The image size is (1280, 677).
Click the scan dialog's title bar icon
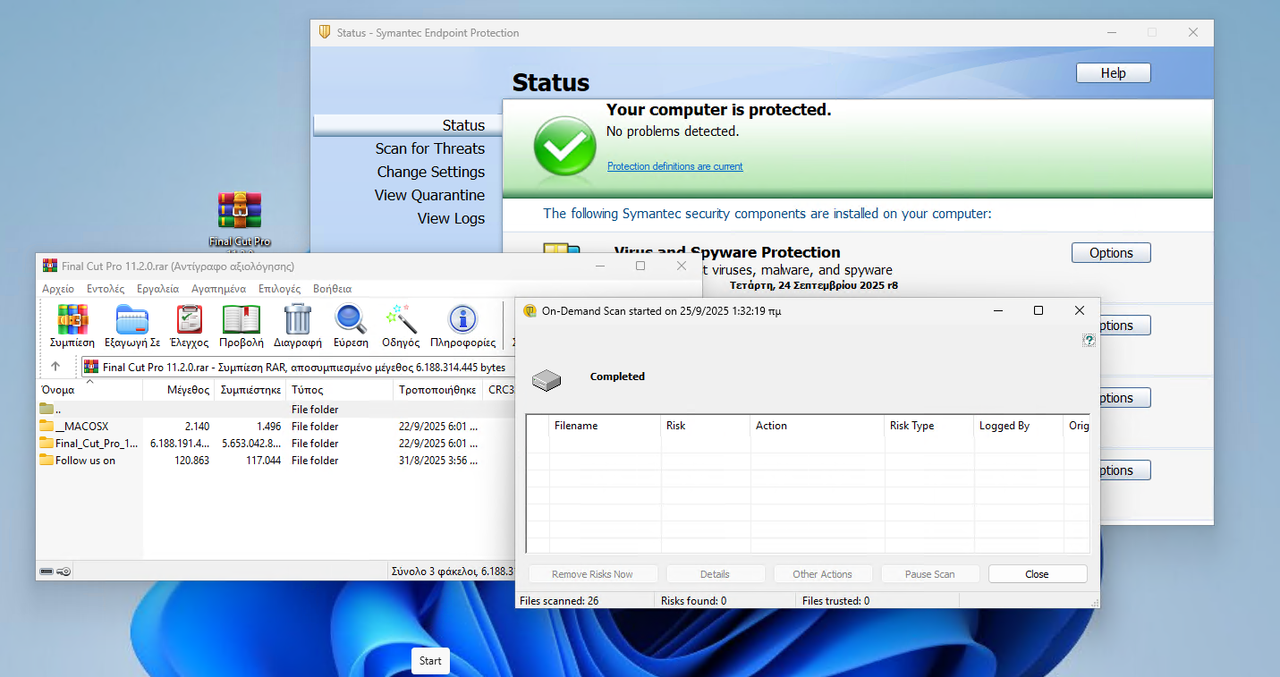click(x=530, y=311)
